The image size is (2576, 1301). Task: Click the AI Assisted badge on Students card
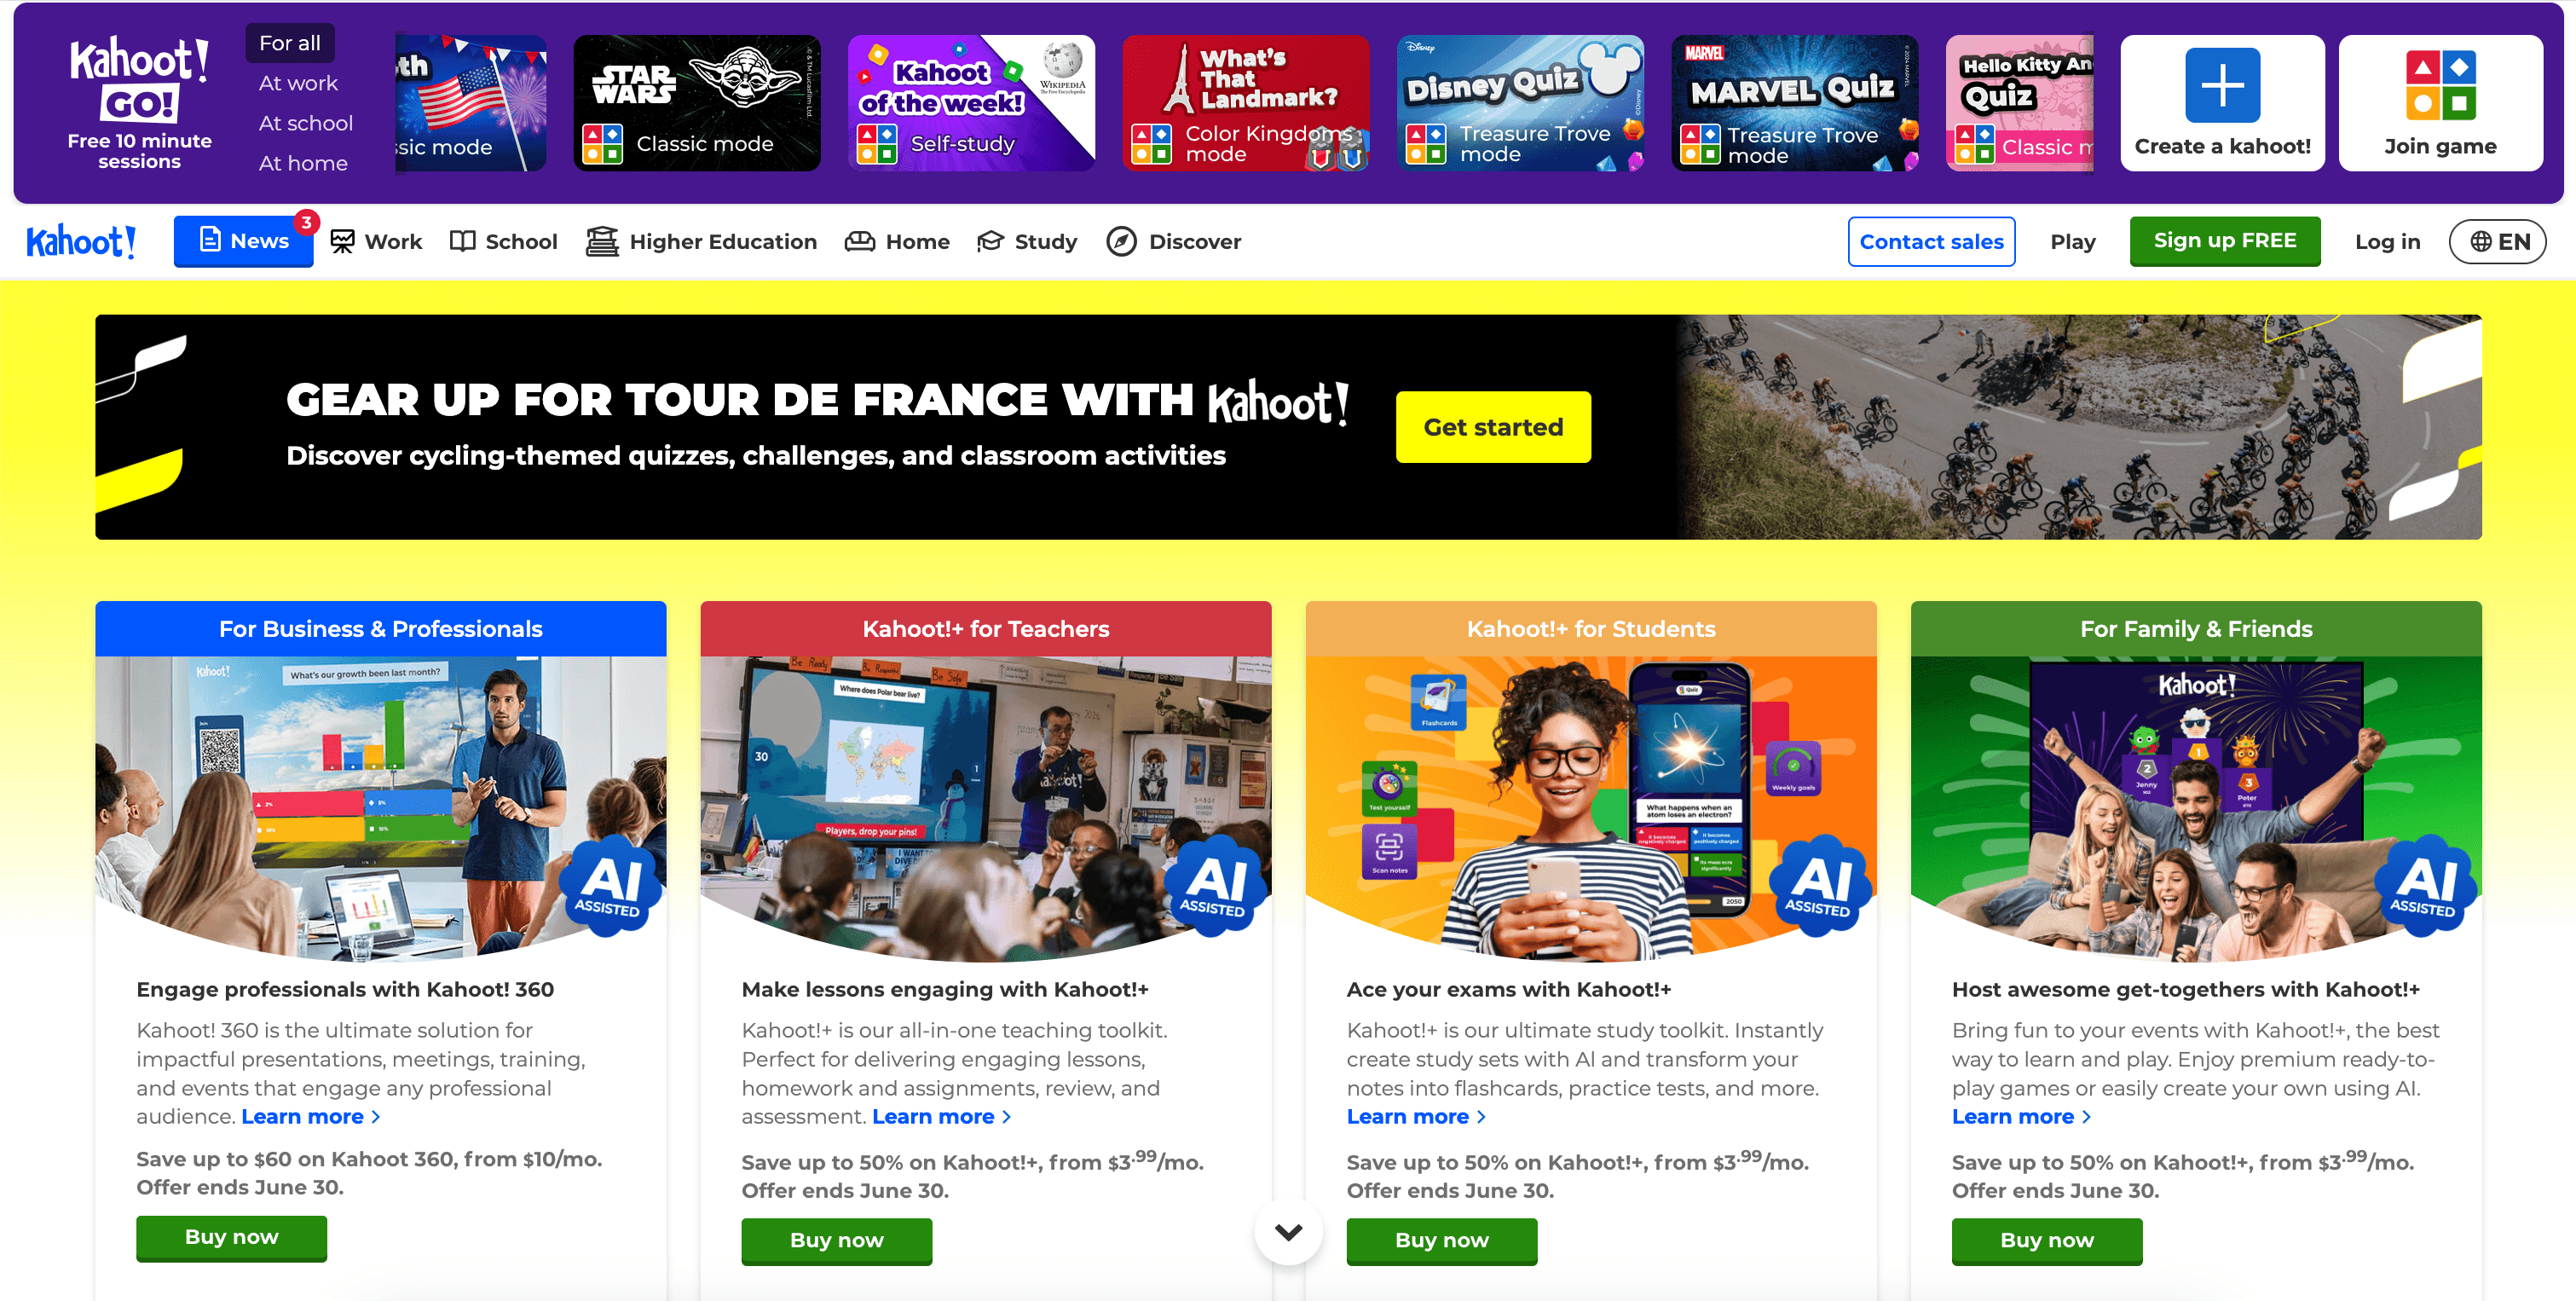pyautogui.click(x=1820, y=886)
